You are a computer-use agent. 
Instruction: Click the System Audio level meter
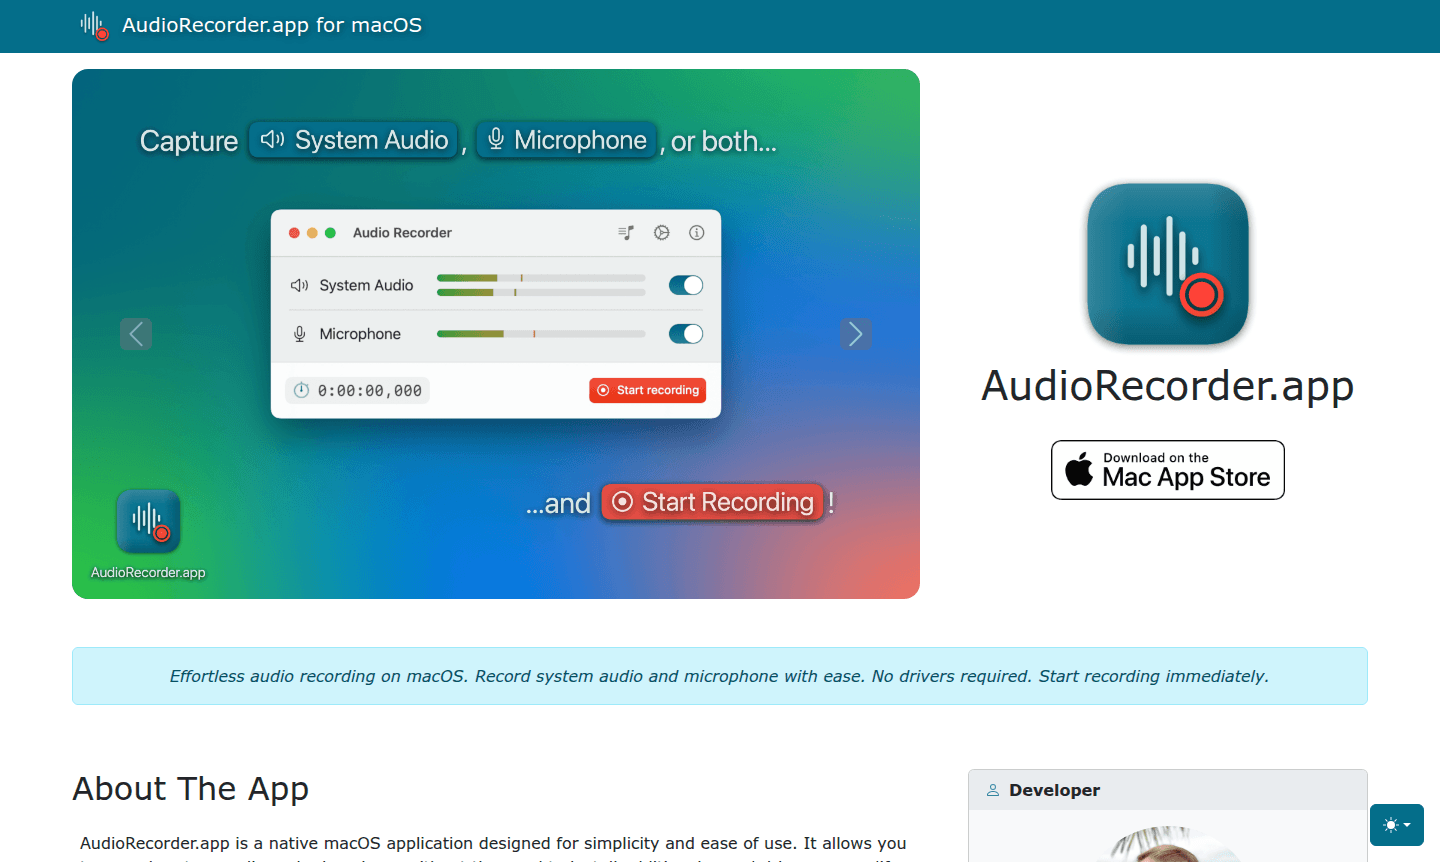click(540, 285)
